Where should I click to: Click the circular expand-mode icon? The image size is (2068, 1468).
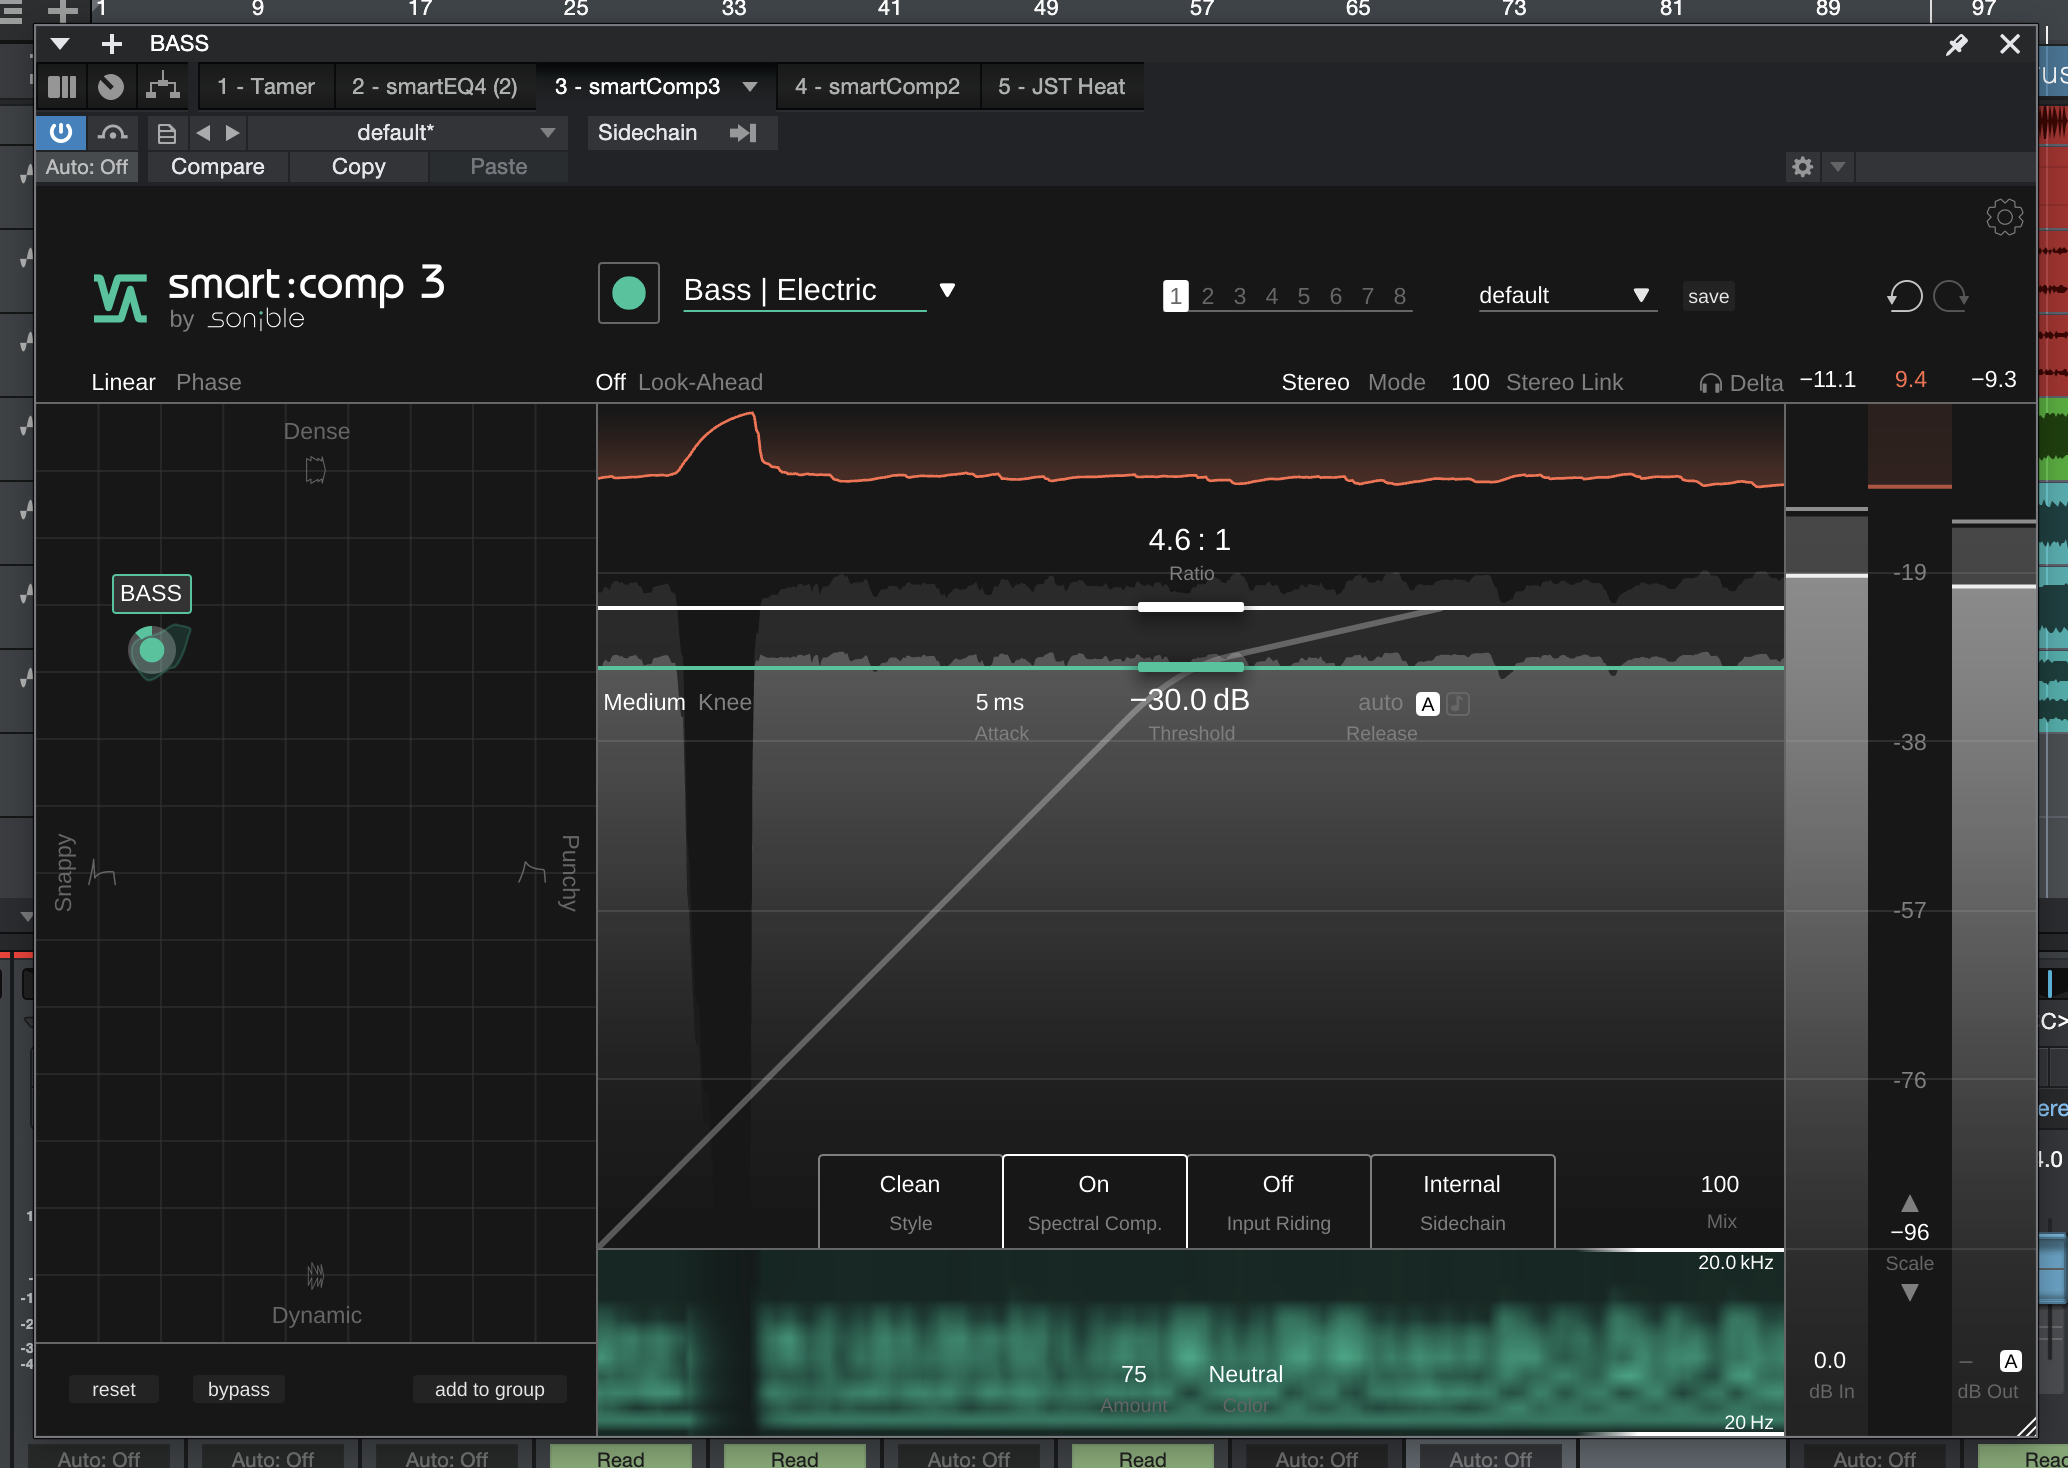[x=111, y=87]
